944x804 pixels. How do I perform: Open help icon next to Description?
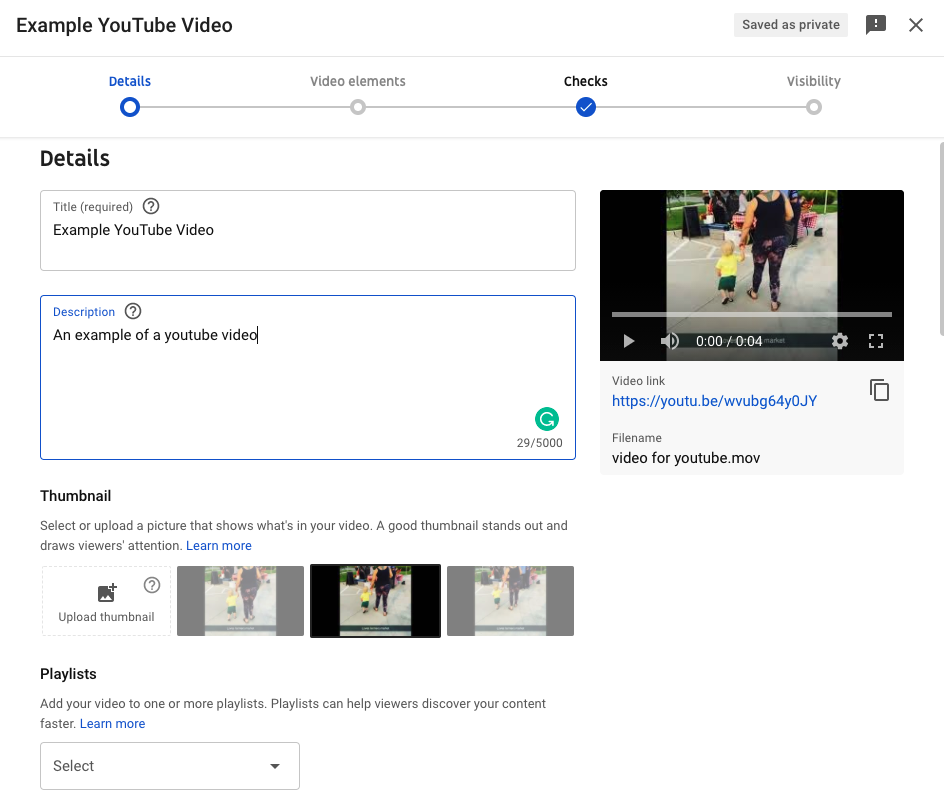tap(133, 311)
